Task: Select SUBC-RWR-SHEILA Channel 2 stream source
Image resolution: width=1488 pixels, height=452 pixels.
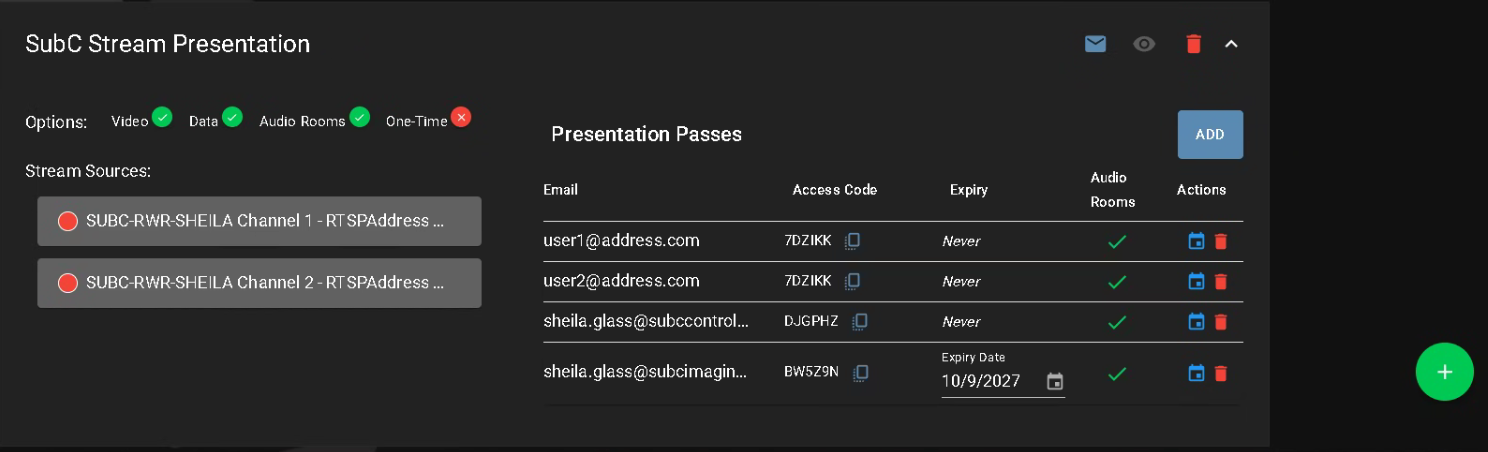Action: tap(259, 283)
